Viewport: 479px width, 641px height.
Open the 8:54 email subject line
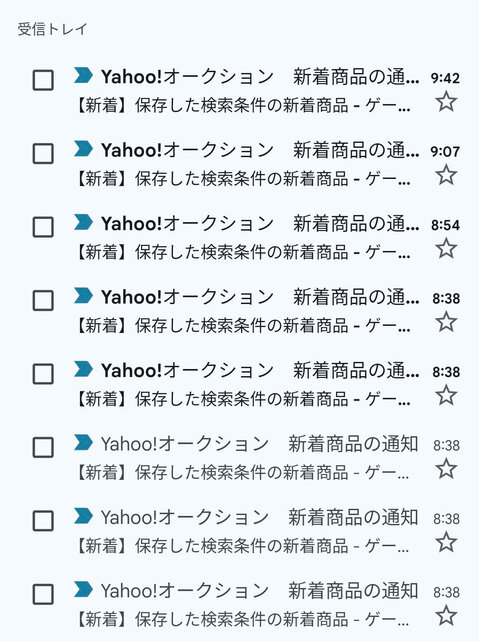tap(356, 224)
